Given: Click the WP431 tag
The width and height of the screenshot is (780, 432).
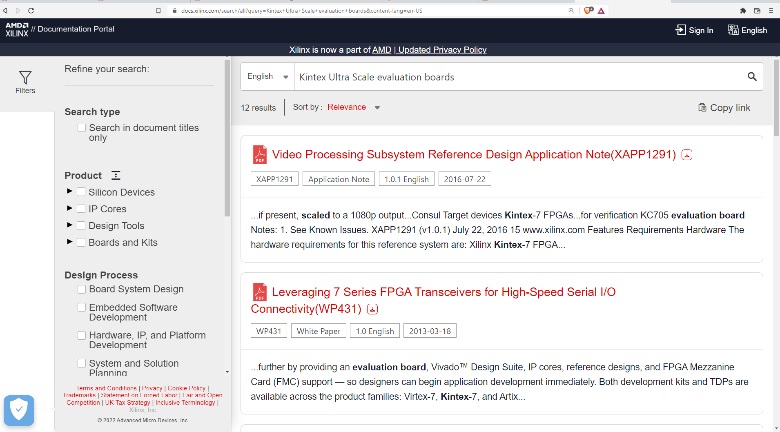Looking at the screenshot, I should pos(269,331).
